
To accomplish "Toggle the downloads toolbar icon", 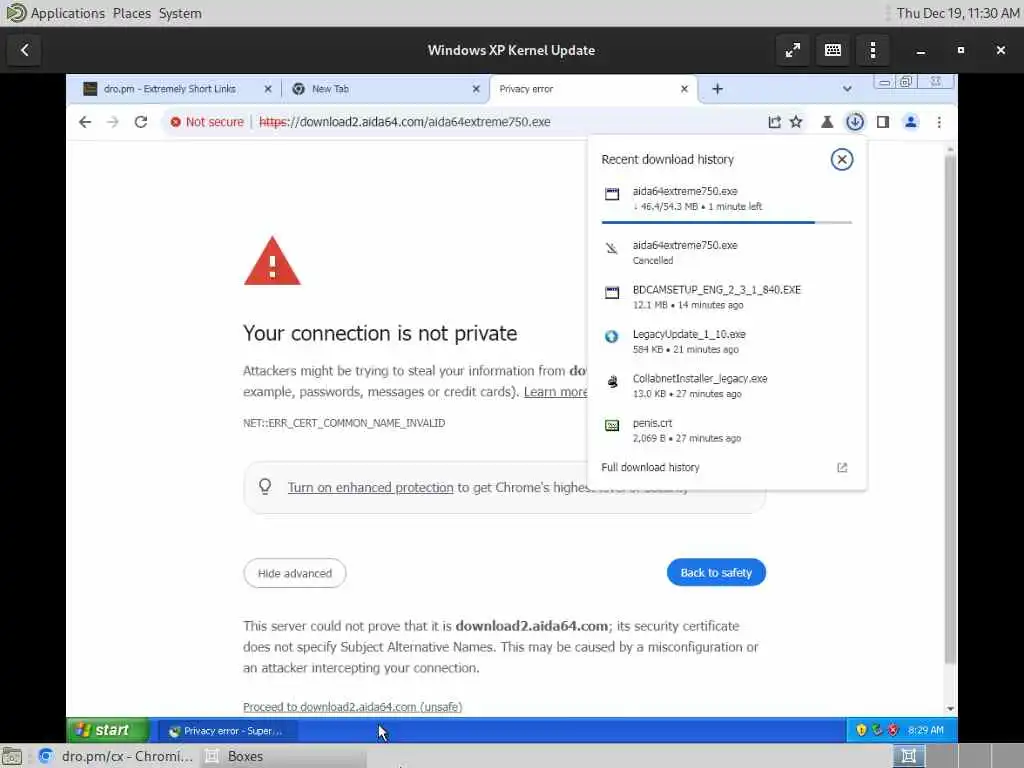I will tap(855, 122).
